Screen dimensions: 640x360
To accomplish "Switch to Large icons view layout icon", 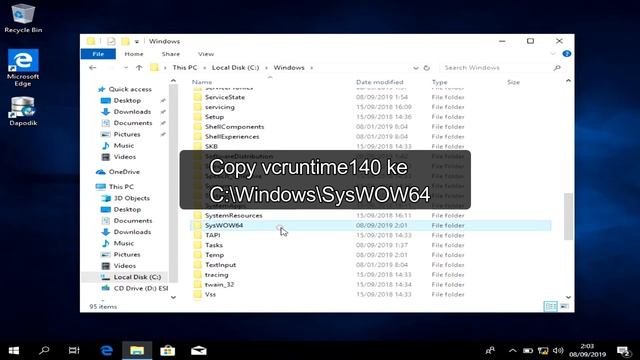I will click(x=564, y=306).
